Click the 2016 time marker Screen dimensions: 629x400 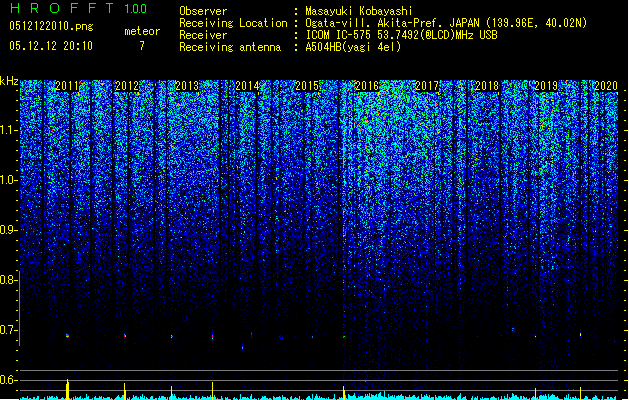tap(367, 86)
